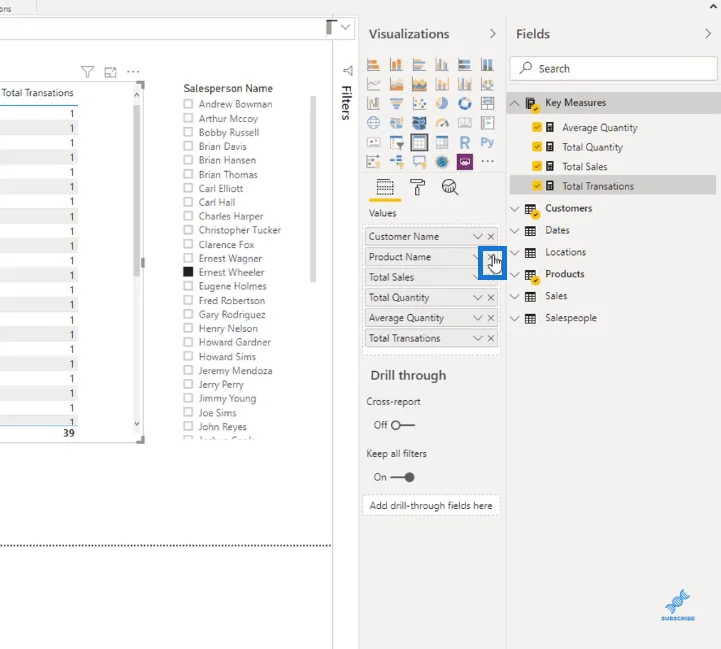Select the Card visual
This screenshot has width=721, height=649.
point(464,123)
